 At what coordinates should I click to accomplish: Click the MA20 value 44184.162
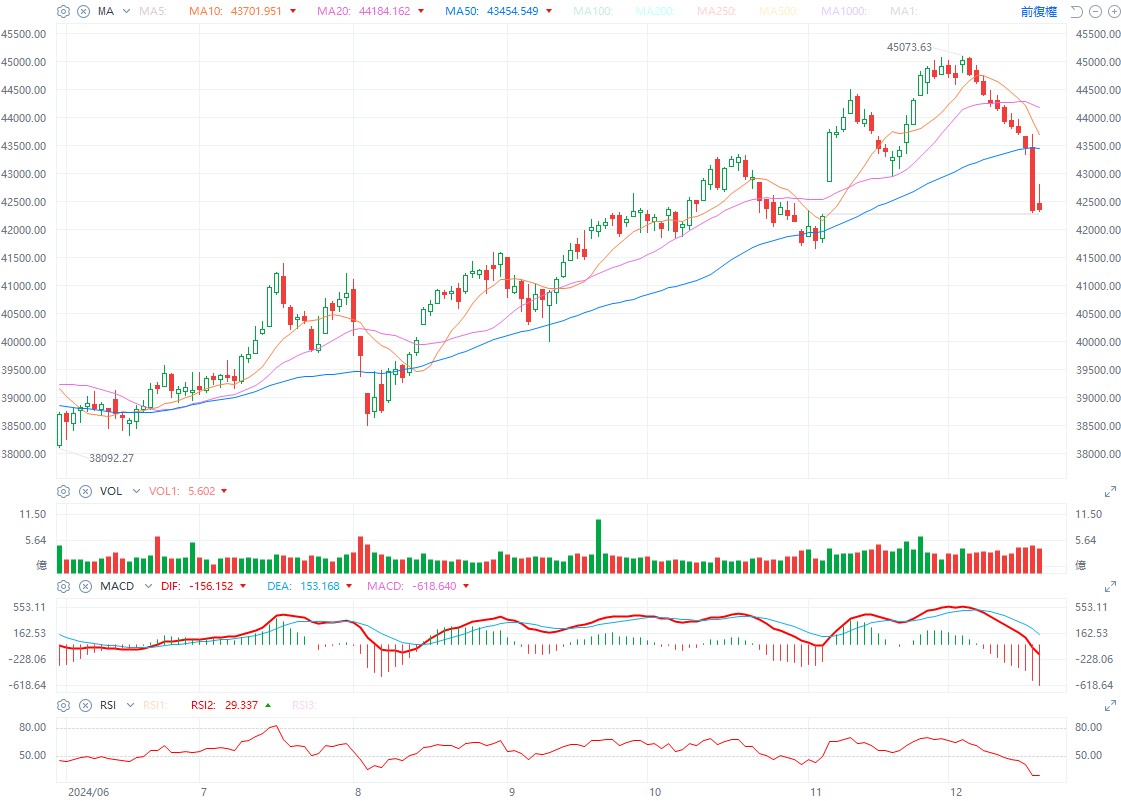click(385, 11)
